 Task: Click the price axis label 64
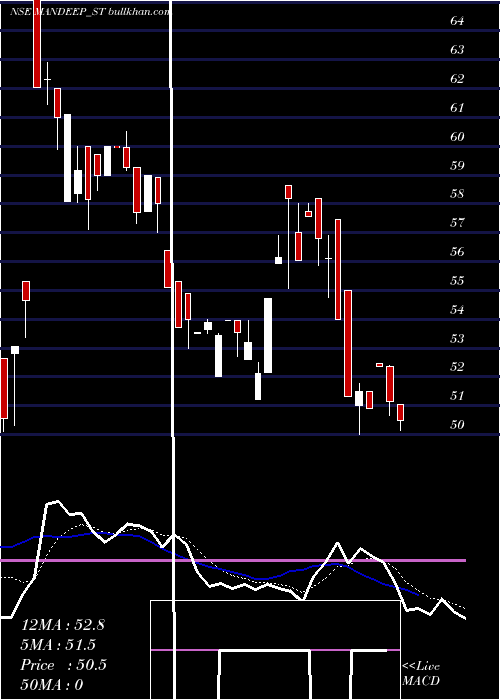(457, 21)
